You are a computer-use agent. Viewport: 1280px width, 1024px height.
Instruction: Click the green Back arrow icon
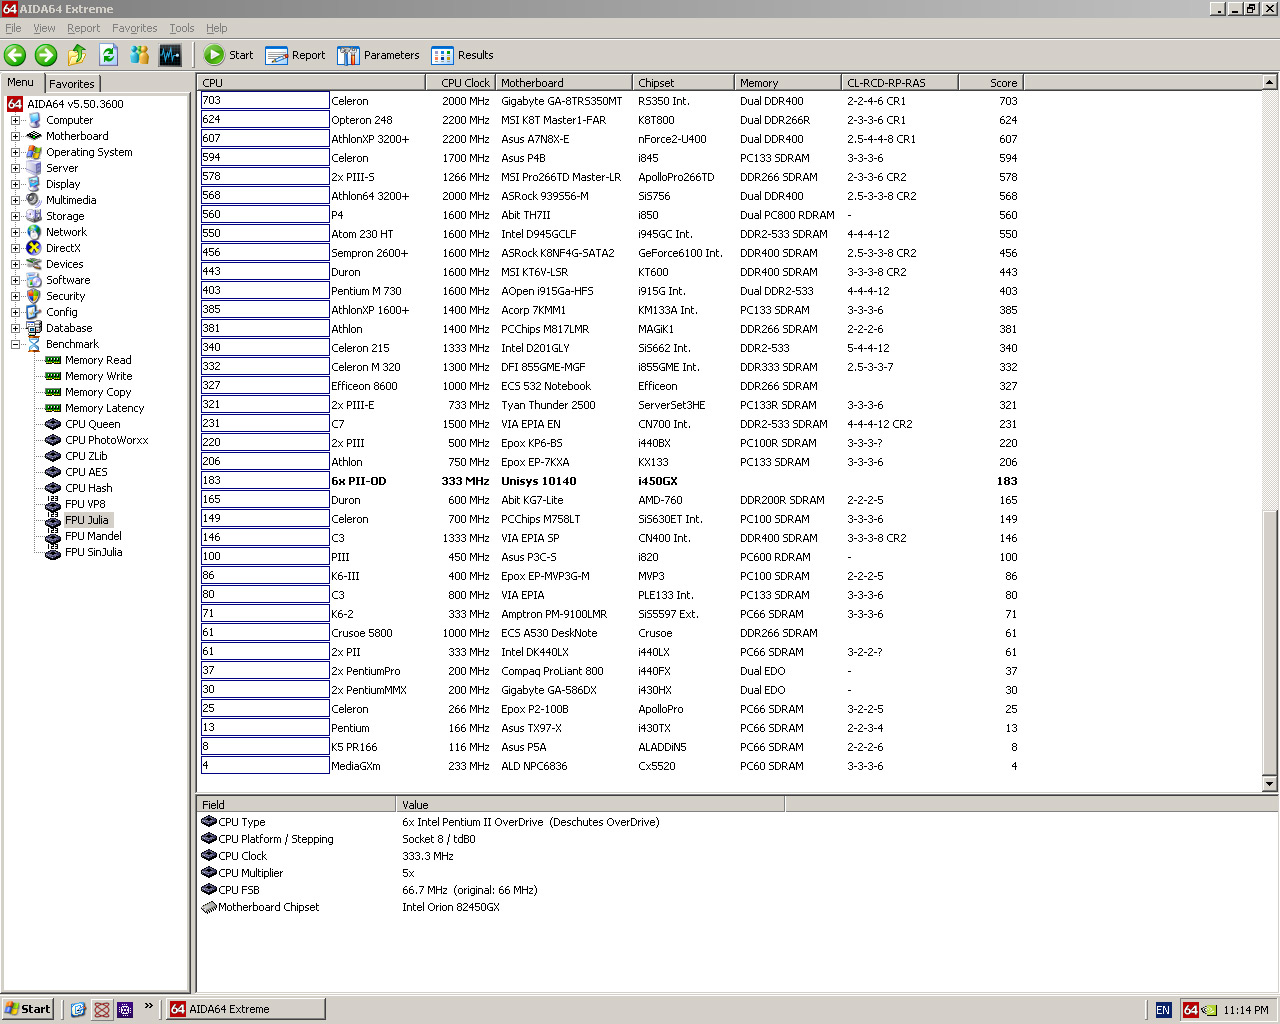coord(15,55)
